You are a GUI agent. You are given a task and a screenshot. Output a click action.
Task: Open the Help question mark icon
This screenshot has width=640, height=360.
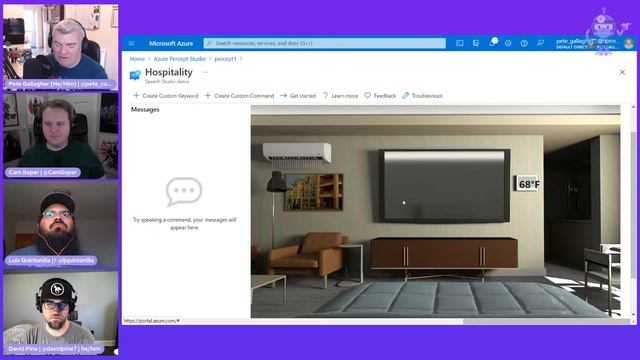coord(524,43)
